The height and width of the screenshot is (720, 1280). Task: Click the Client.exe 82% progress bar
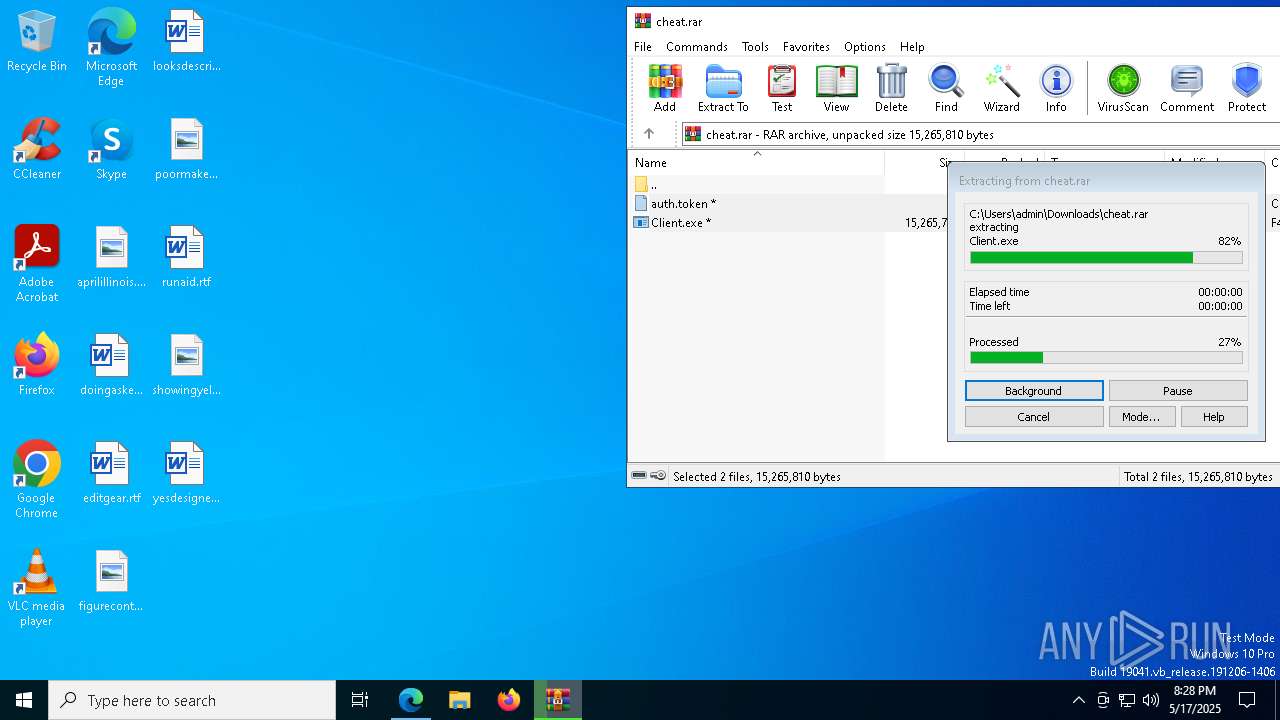coord(1106,258)
